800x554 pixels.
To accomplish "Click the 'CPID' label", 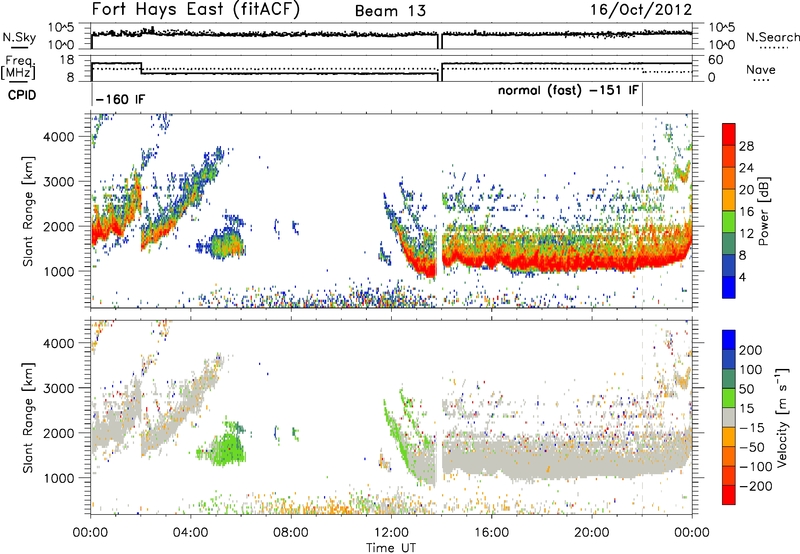I will click(22, 95).
